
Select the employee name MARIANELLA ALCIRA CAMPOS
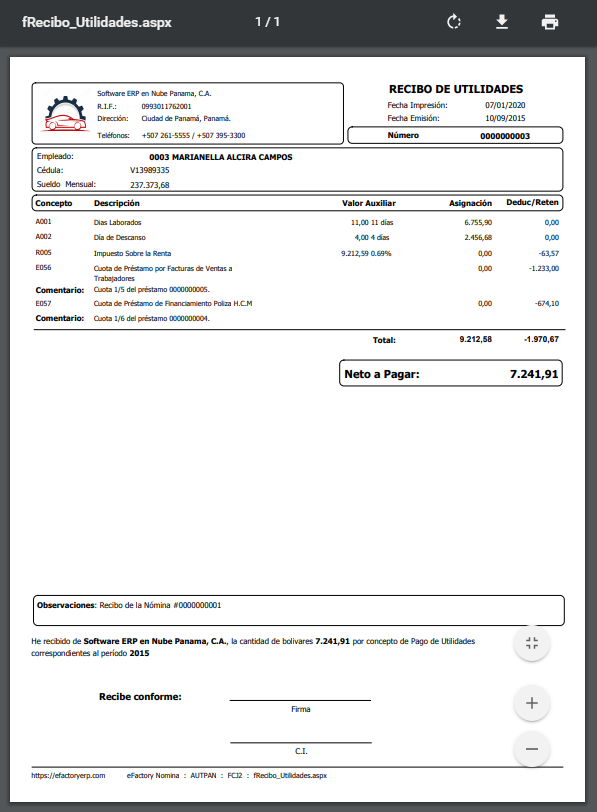coord(232,157)
